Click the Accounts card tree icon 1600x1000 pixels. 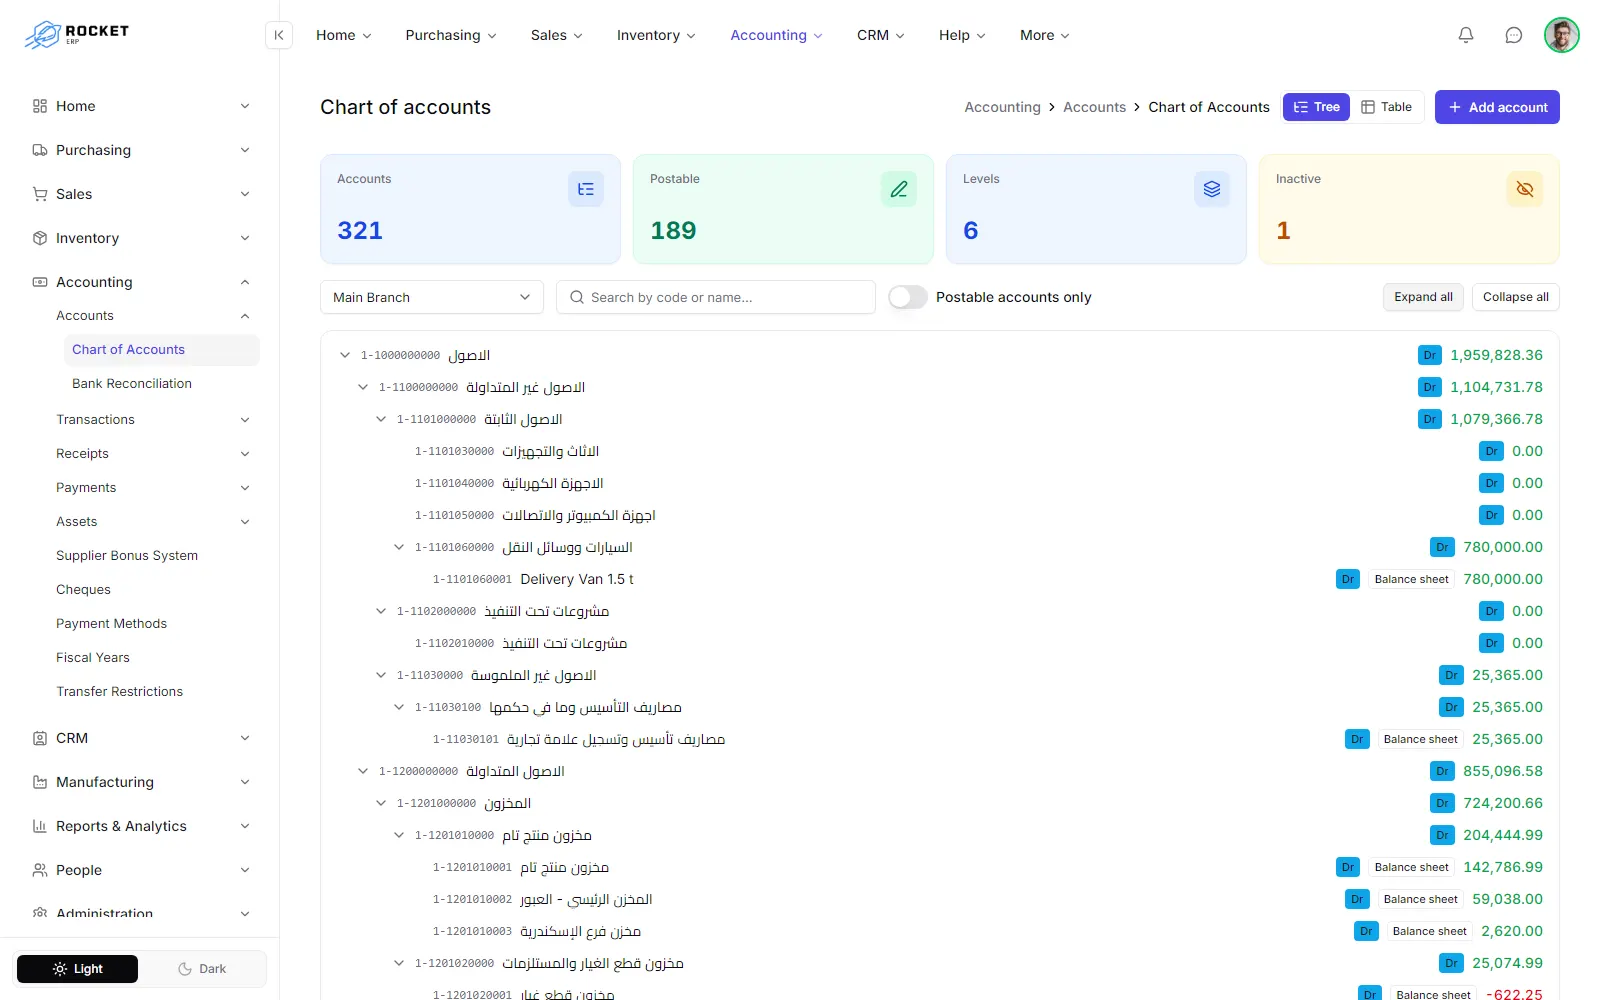[586, 189]
